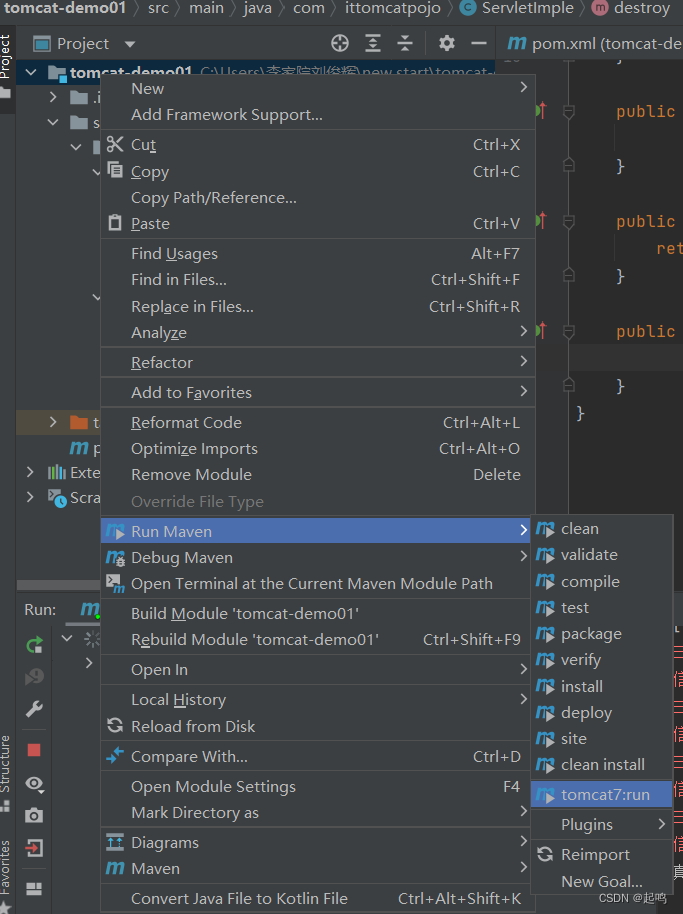Image resolution: width=683 pixels, height=914 pixels.
Task: Click the Open Terminal Maven icon
Action: [115, 583]
